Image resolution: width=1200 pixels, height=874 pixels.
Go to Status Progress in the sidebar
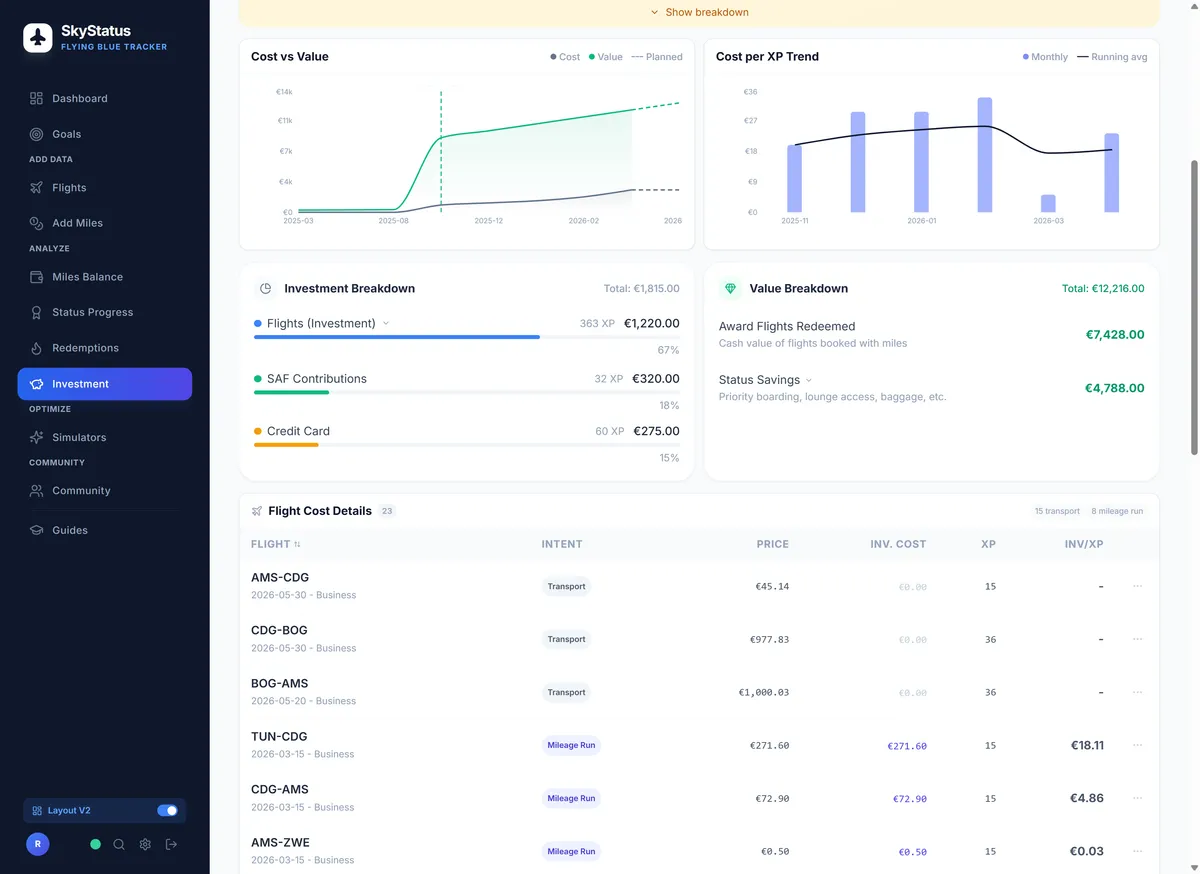tap(92, 312)
